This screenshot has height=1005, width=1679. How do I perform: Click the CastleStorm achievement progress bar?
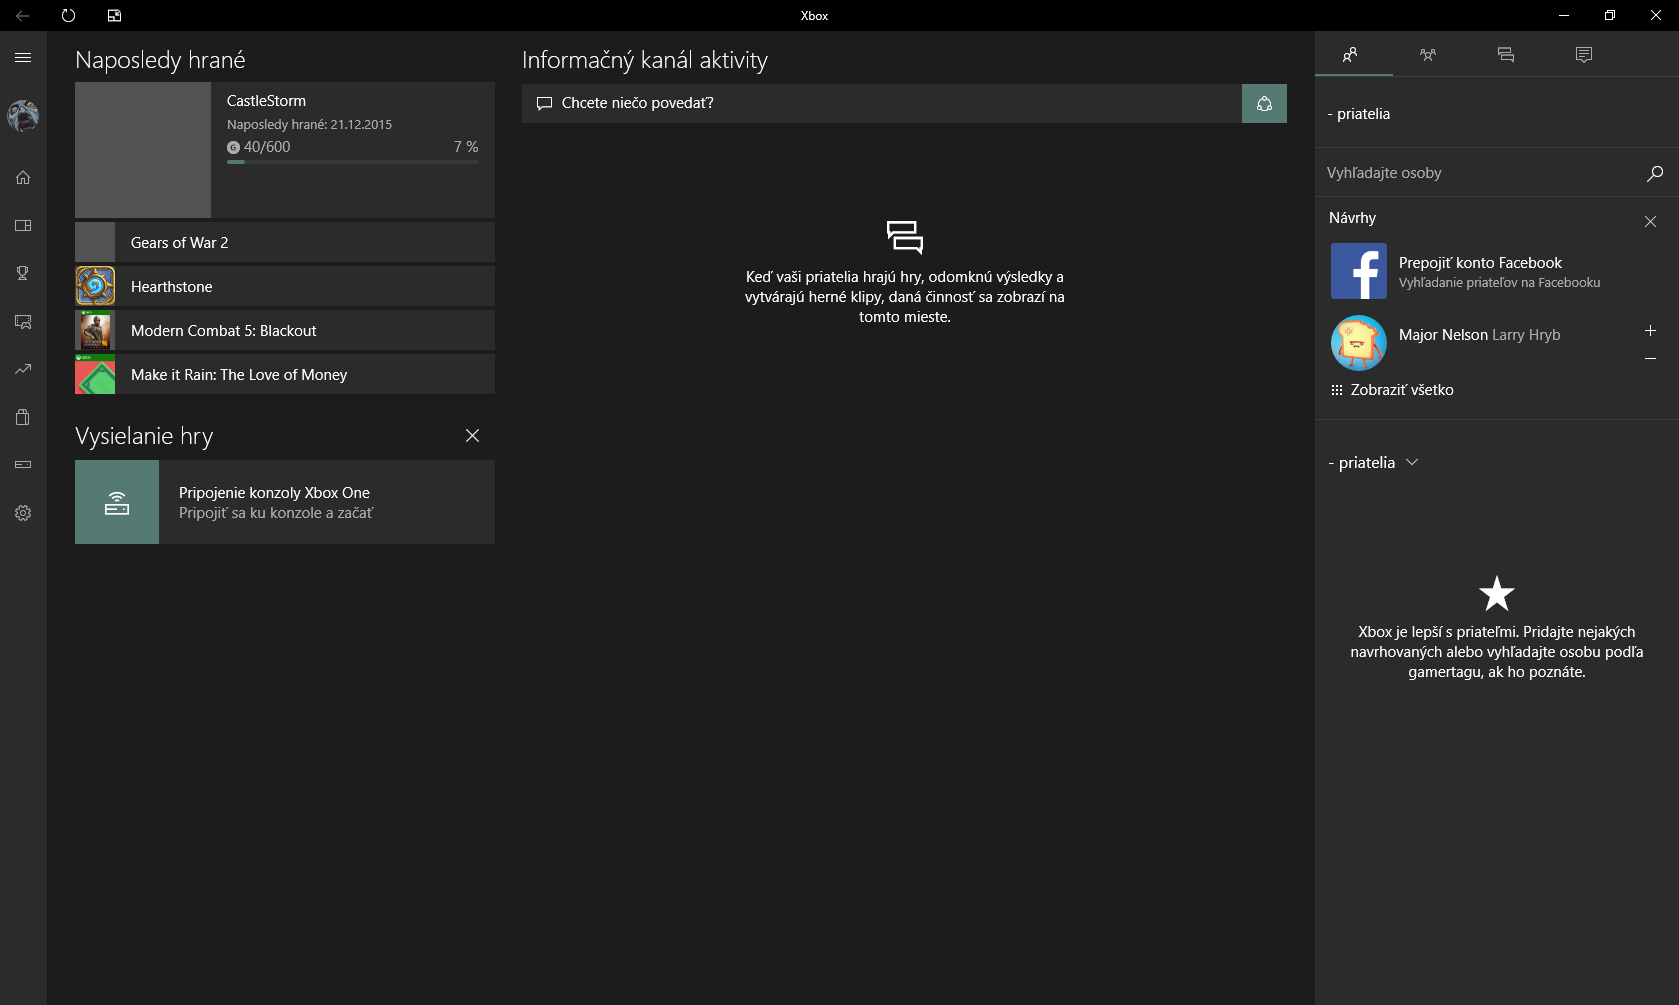coord(353,162)
